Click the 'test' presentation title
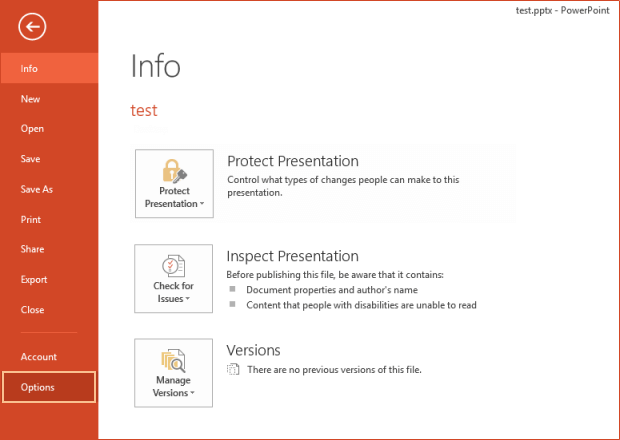The height and width of the screenshot is (440, 620). point(144,111)
